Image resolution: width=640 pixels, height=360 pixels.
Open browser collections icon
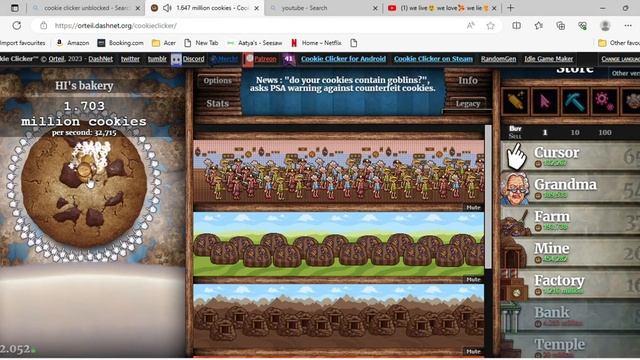[560, 26]
